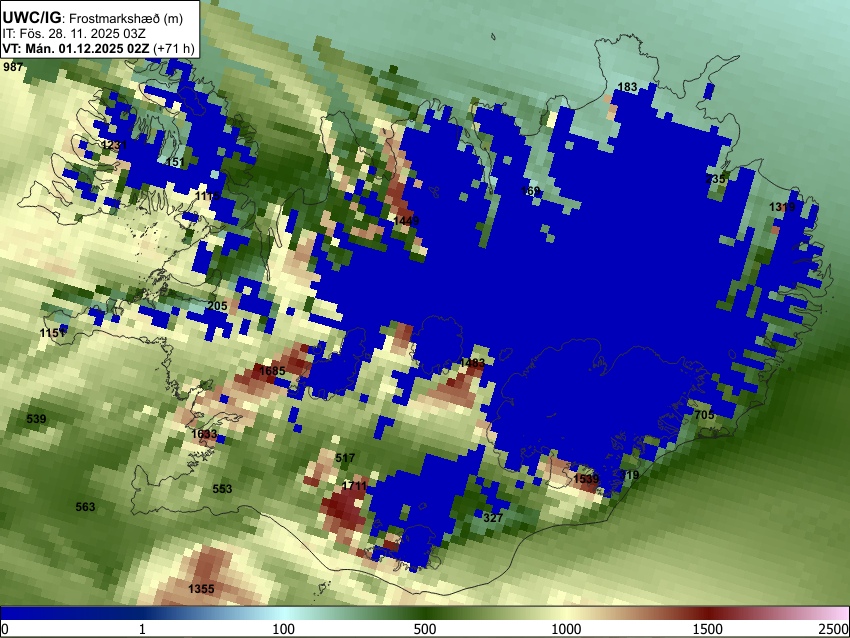This screenshot has width=850, height=638.
Task: Click the "327" value on the map
Action: coord(493,518)
